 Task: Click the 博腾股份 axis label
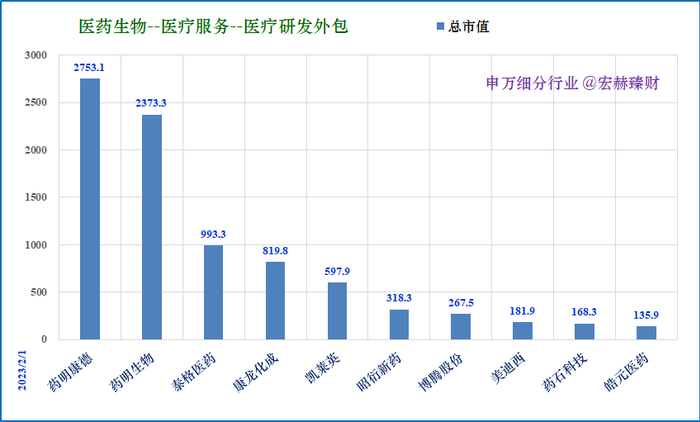(441, 372)
